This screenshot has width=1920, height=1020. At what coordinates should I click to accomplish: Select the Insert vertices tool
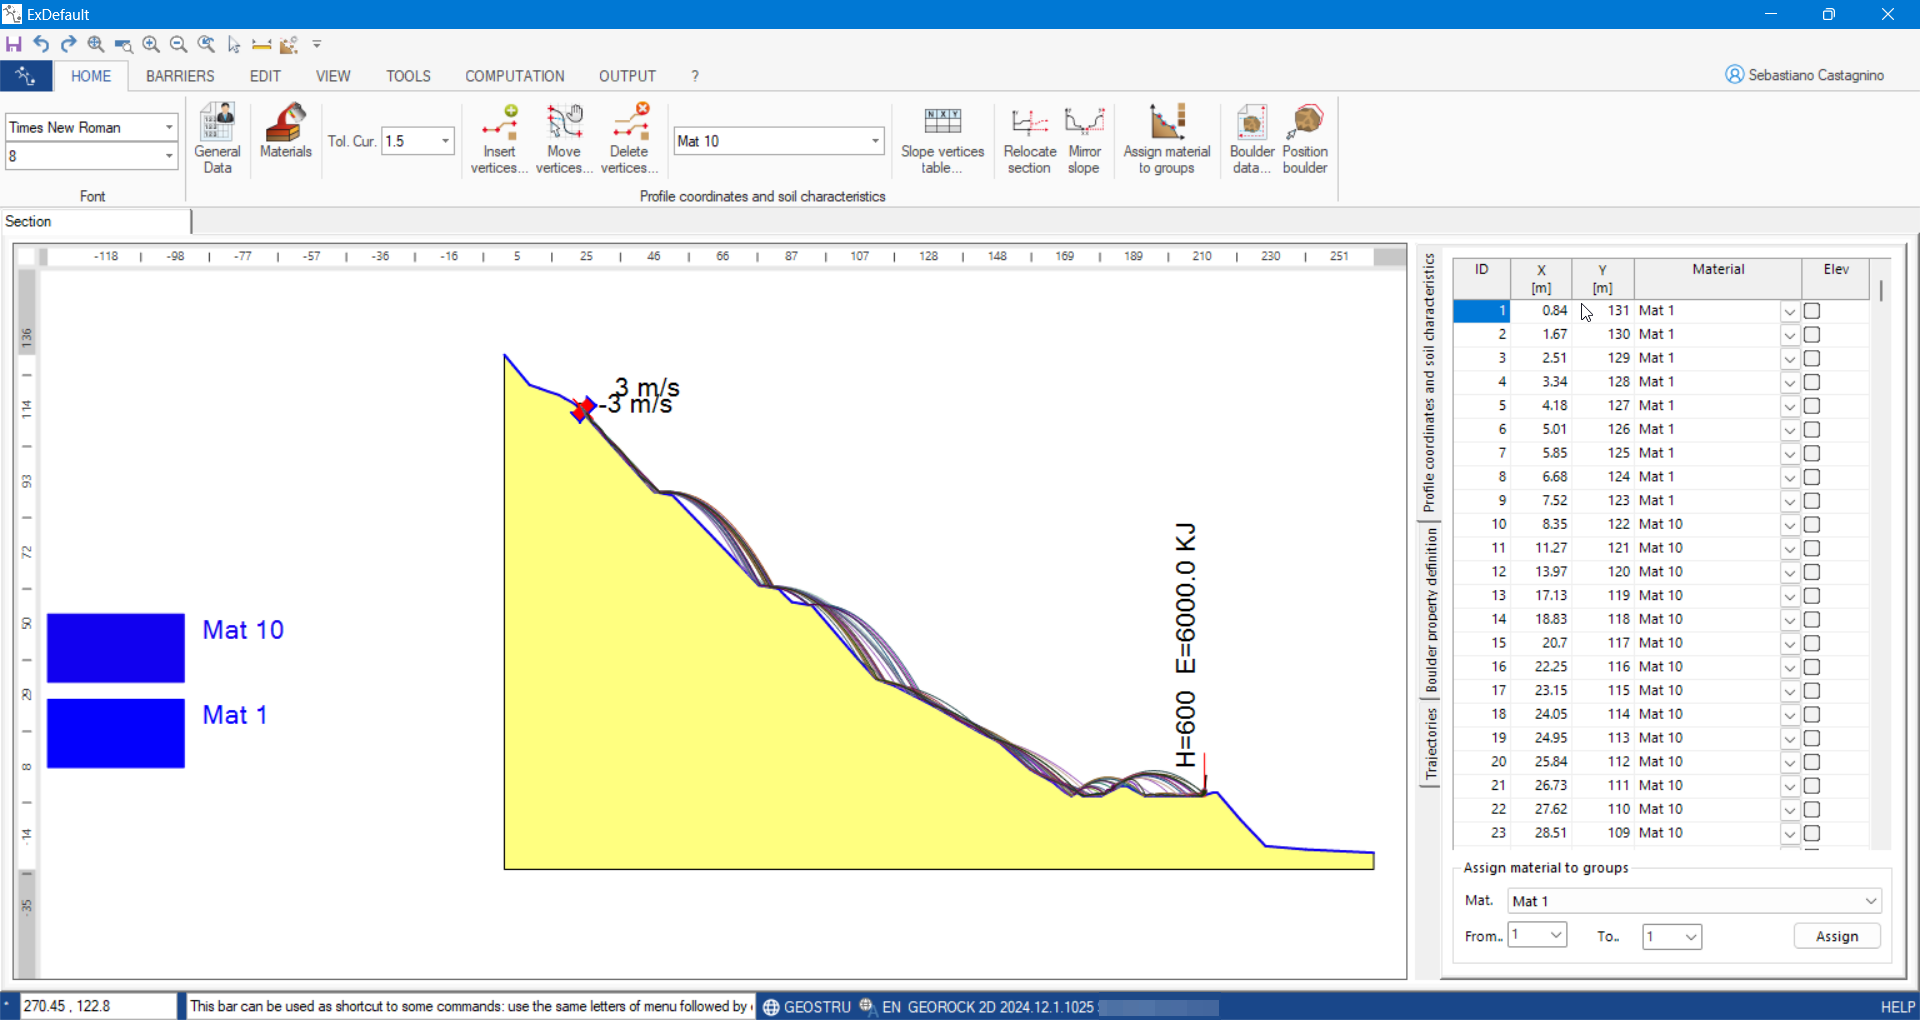[x=499, y=138]
